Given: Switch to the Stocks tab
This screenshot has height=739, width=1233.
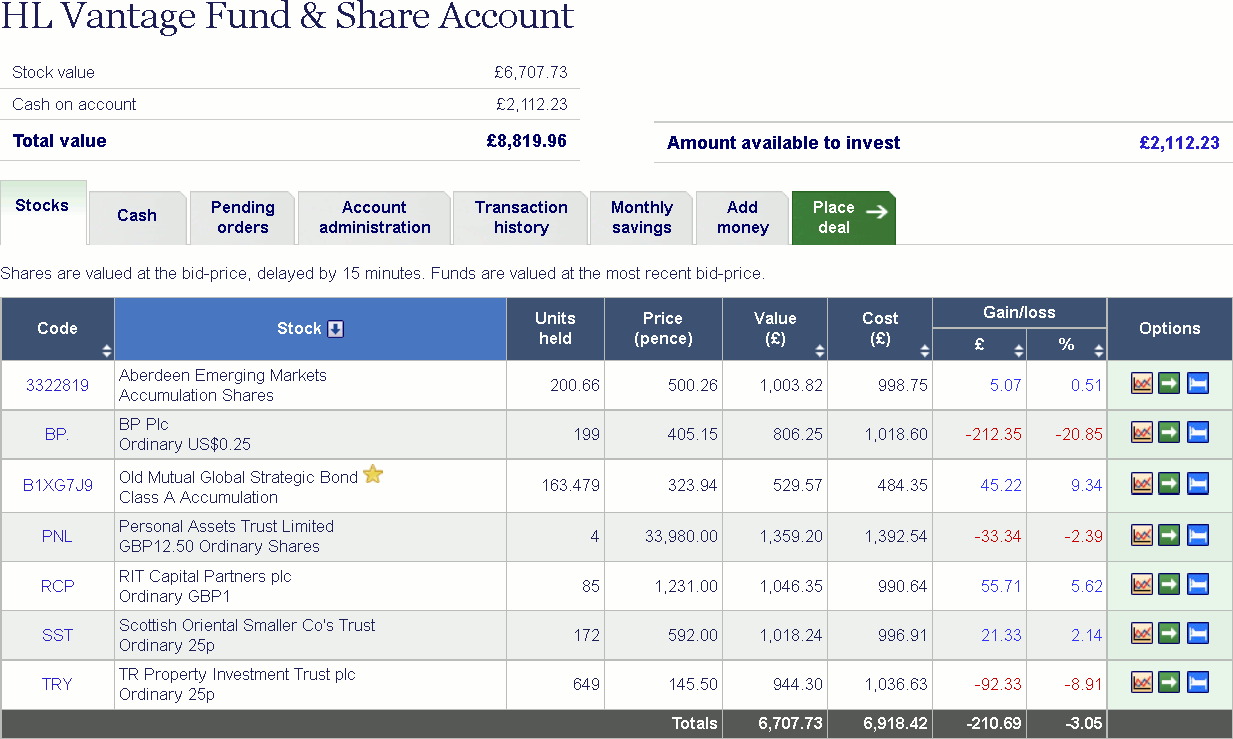Looking at the screenshot, I should (43, 211).
